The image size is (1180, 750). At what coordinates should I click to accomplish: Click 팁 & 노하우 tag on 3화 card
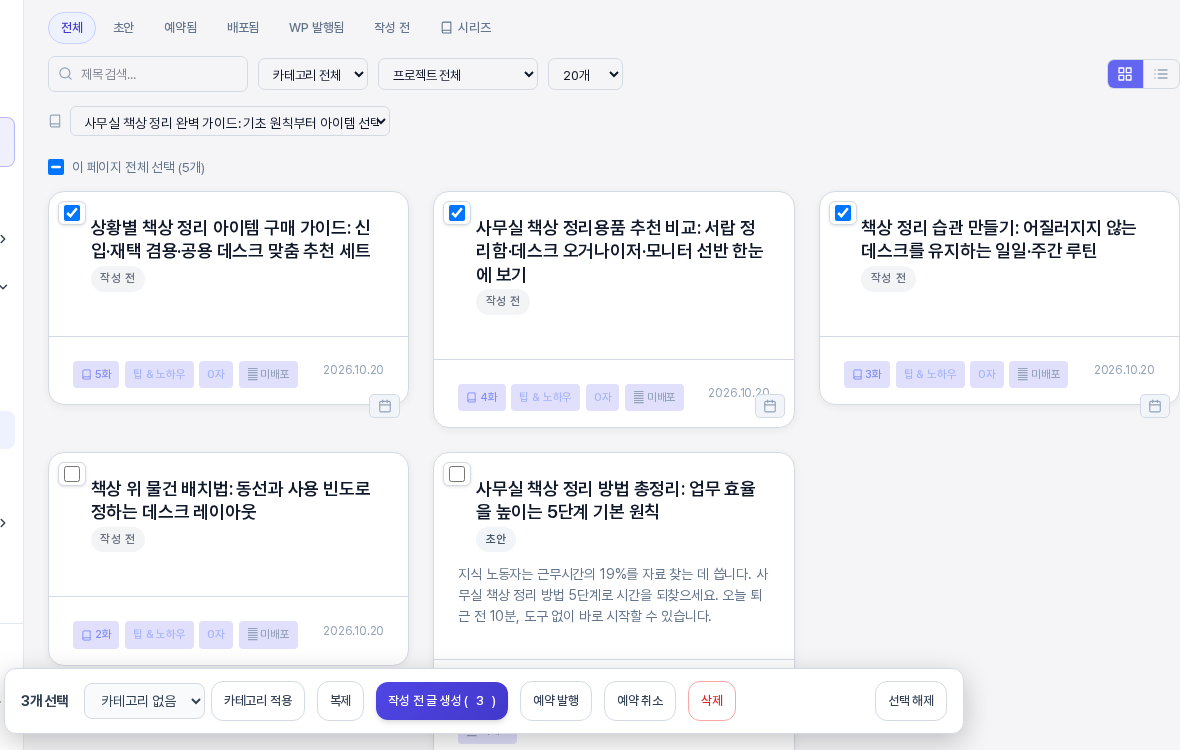930,374
